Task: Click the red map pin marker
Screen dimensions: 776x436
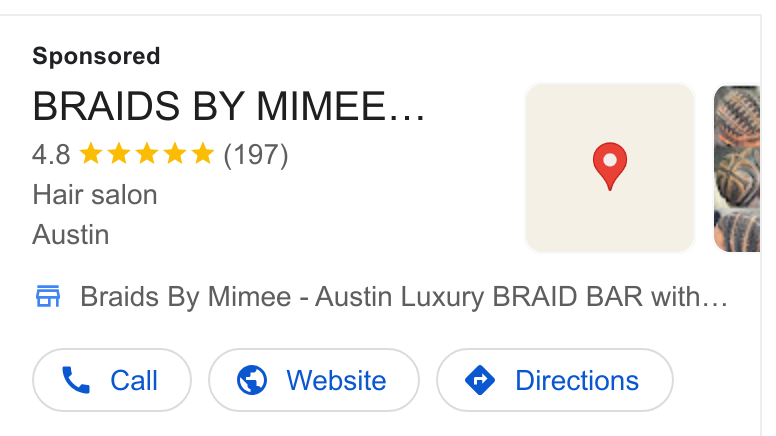Action: click(x=610, y=166)
